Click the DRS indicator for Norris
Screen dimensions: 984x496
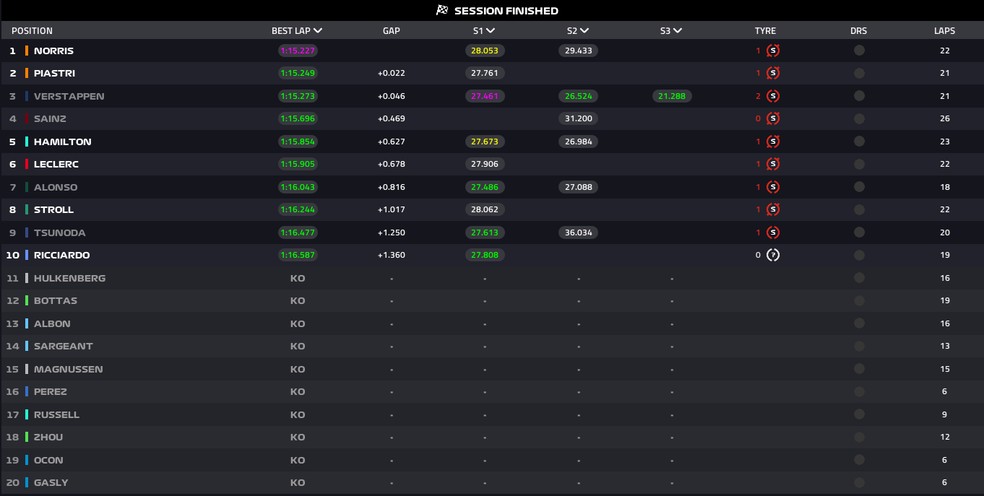(x=859, y=51)
